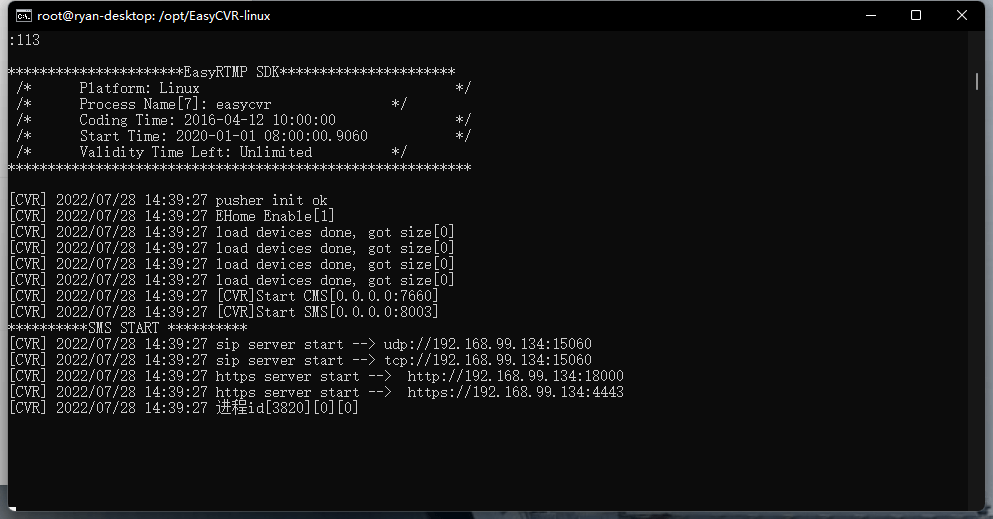Viewport: 993px width, 519px height.
Task: Click the empty scrollbar track below the thumb
Action: pos(977,300)
